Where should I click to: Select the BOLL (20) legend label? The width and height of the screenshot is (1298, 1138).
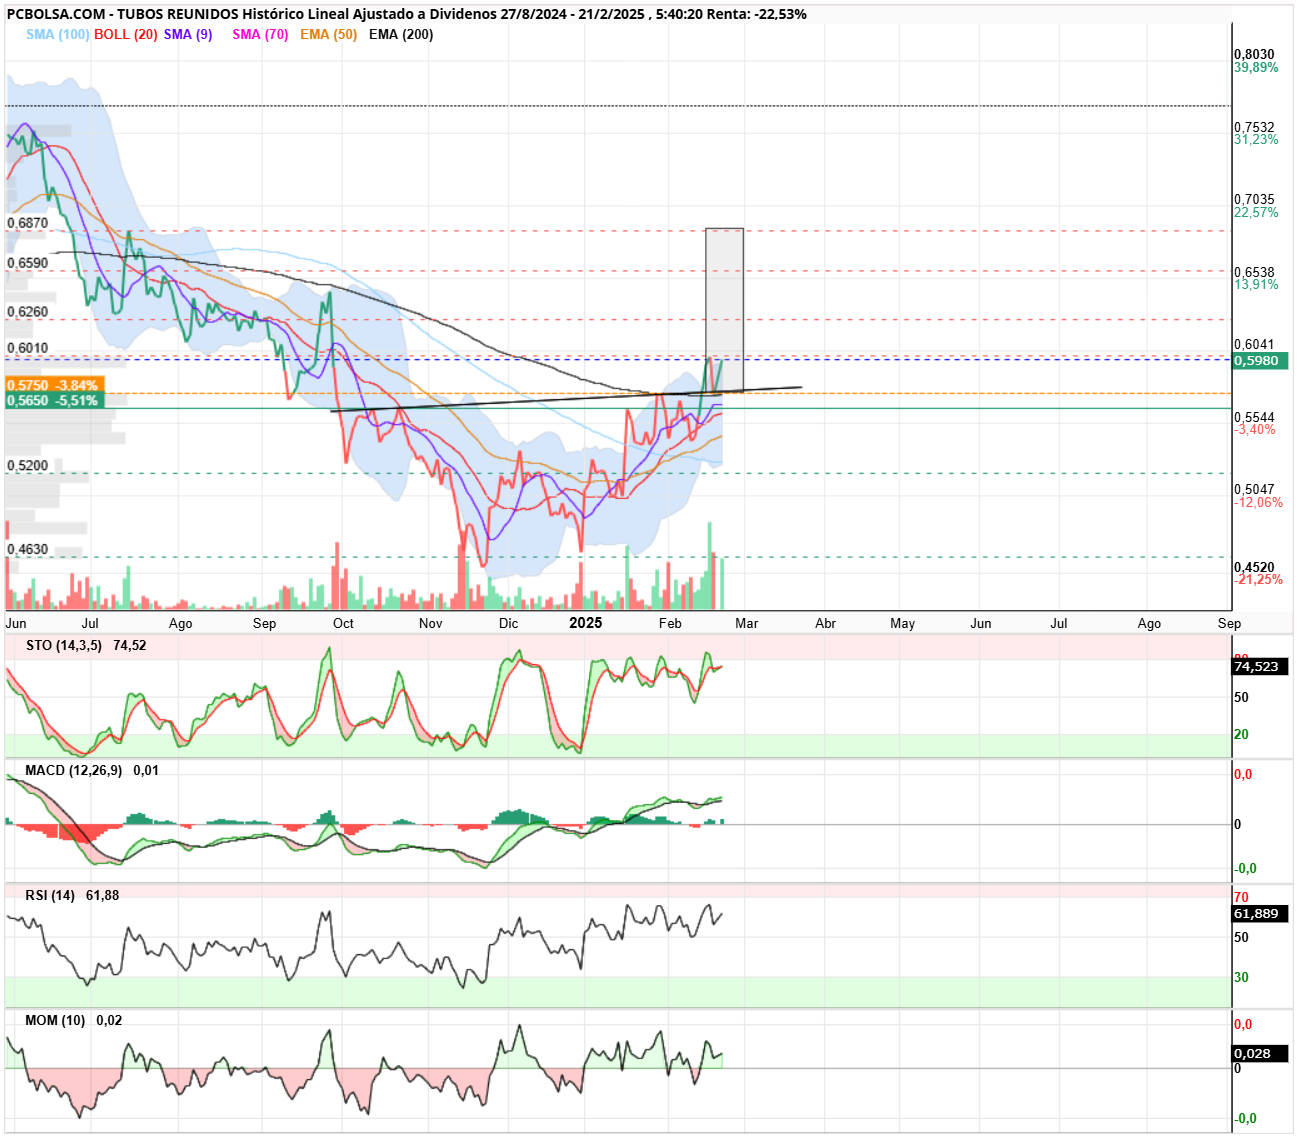(x=126, y=34)
